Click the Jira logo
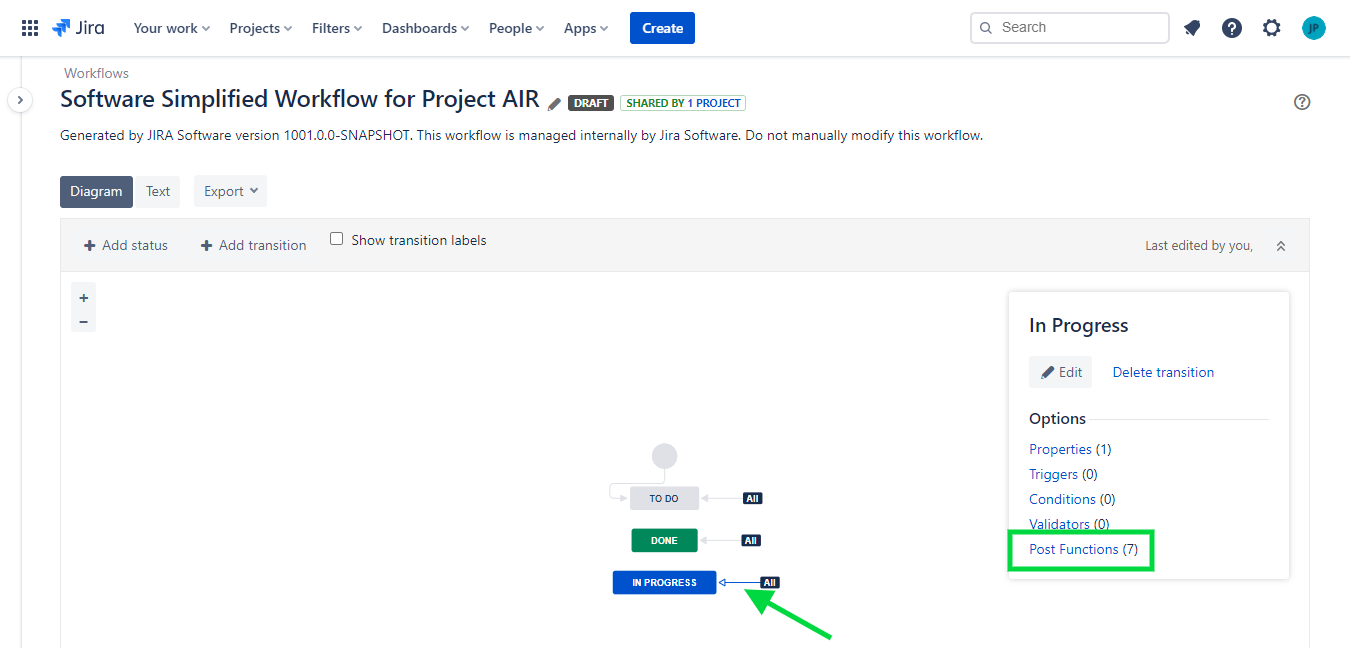 pos(77,27)
